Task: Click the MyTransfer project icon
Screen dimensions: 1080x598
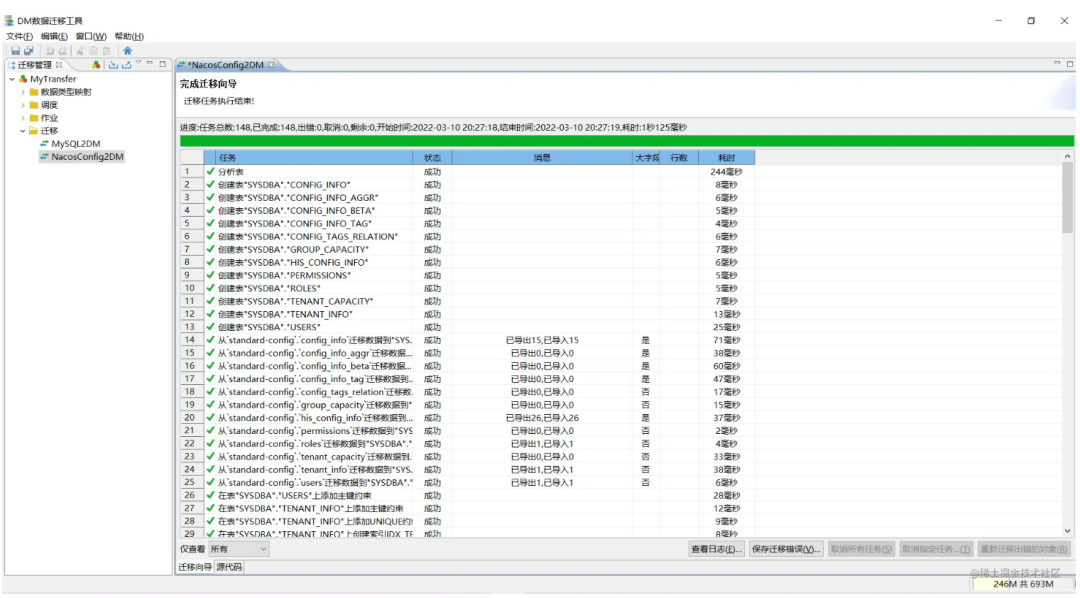Action: pyautogui.click(x=23, y=79)
